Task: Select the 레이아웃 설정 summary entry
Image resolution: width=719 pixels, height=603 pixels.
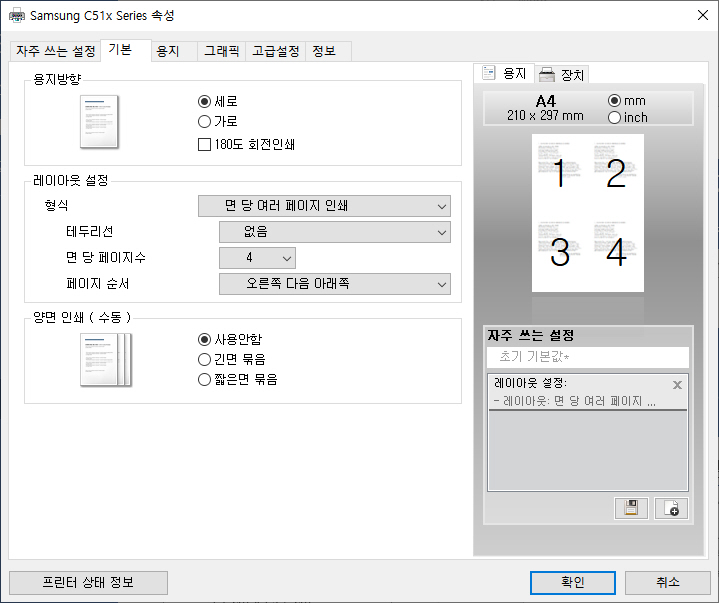Action: (x=588, y=392)
